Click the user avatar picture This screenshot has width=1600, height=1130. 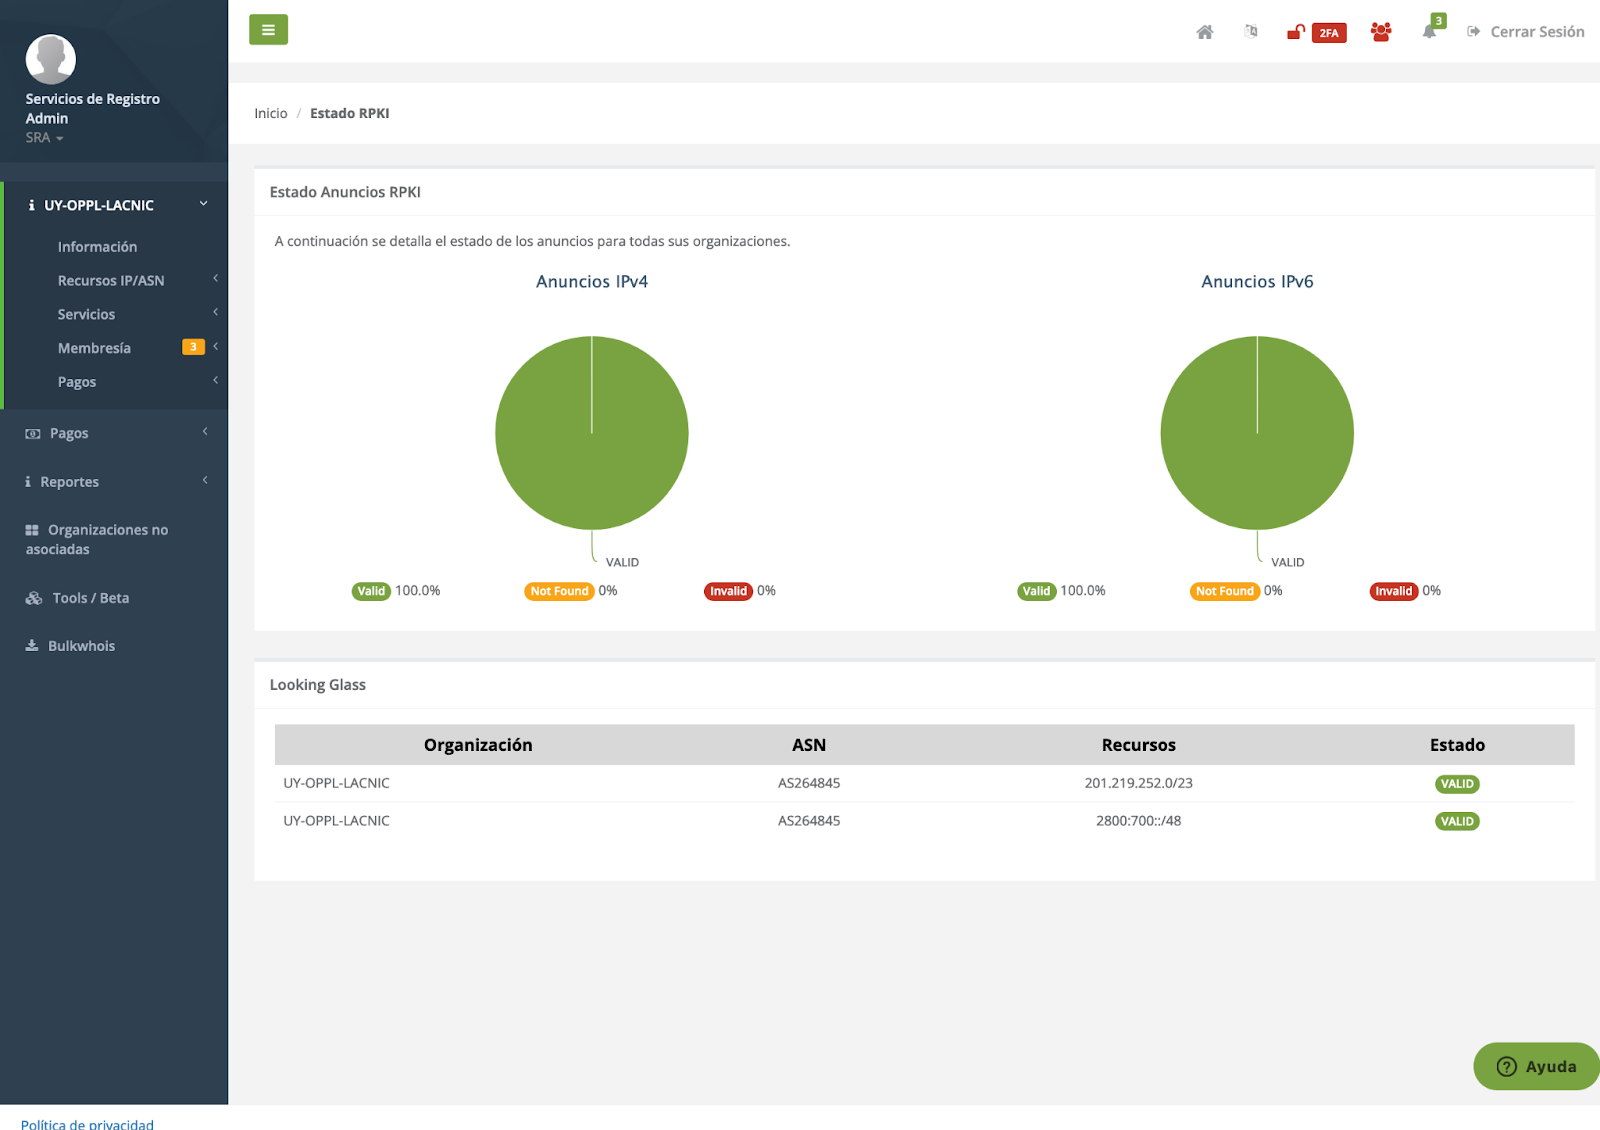(50, 59)
